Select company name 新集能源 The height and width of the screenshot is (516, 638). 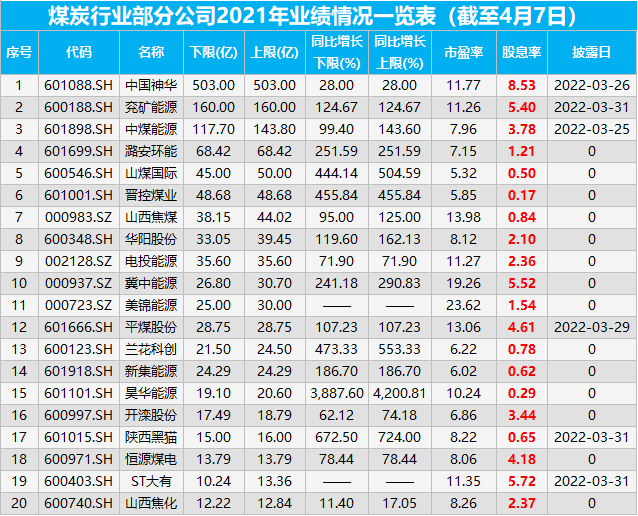151,371
